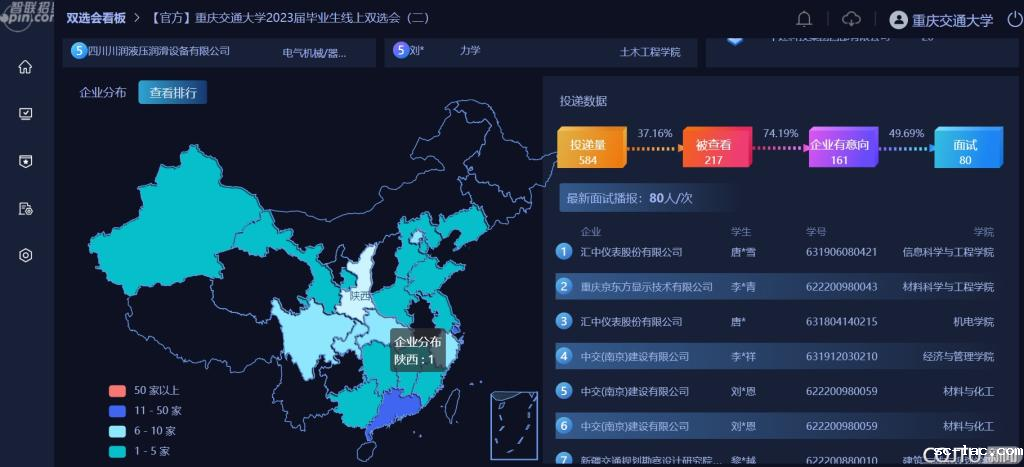Click the 投递量 584 funnel block
Screen dimensions: 1024x467
[x=588, y=150]
